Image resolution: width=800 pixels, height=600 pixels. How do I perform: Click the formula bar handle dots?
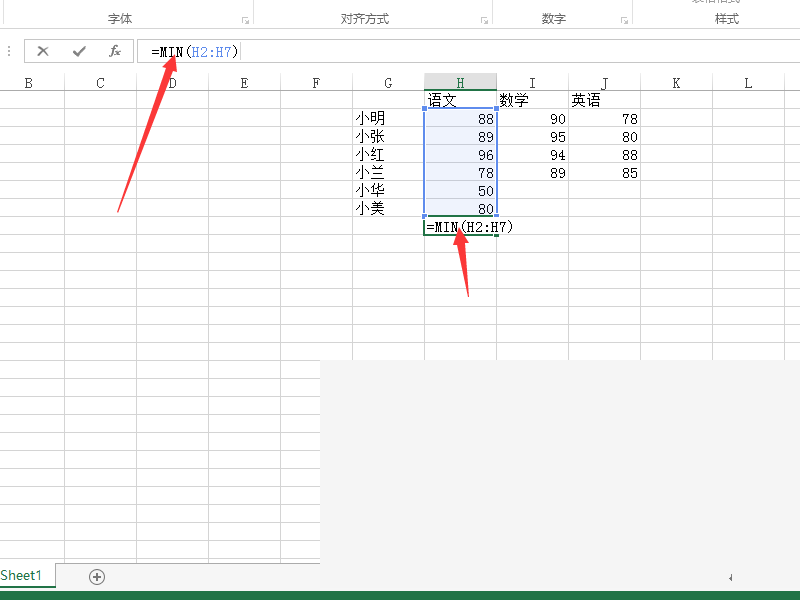[x=9, y=51]
